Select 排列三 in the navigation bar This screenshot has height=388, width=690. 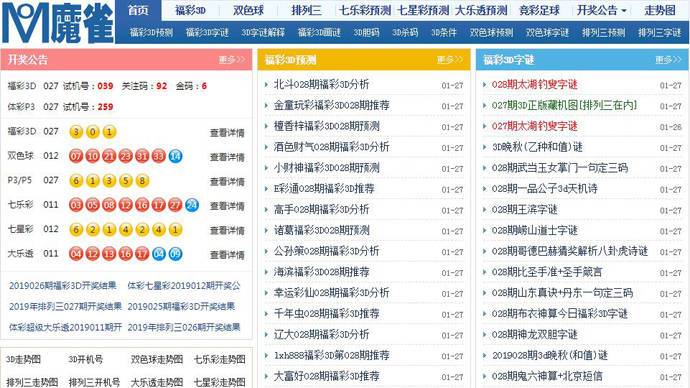(x=306, y=10)
